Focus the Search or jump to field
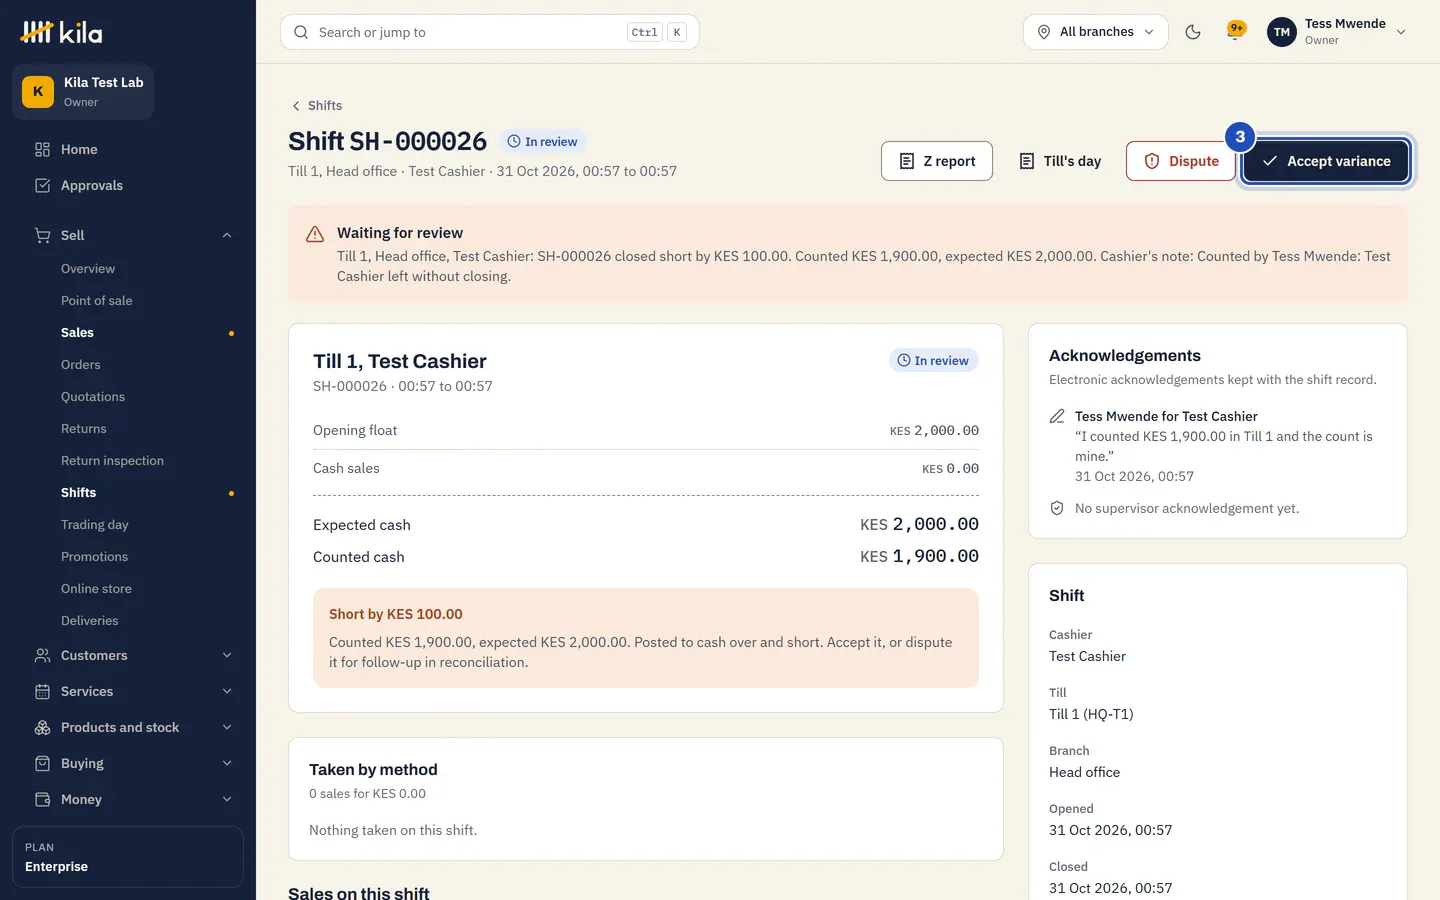Viewport: 1440px width, 900px height. pos(490,32)
